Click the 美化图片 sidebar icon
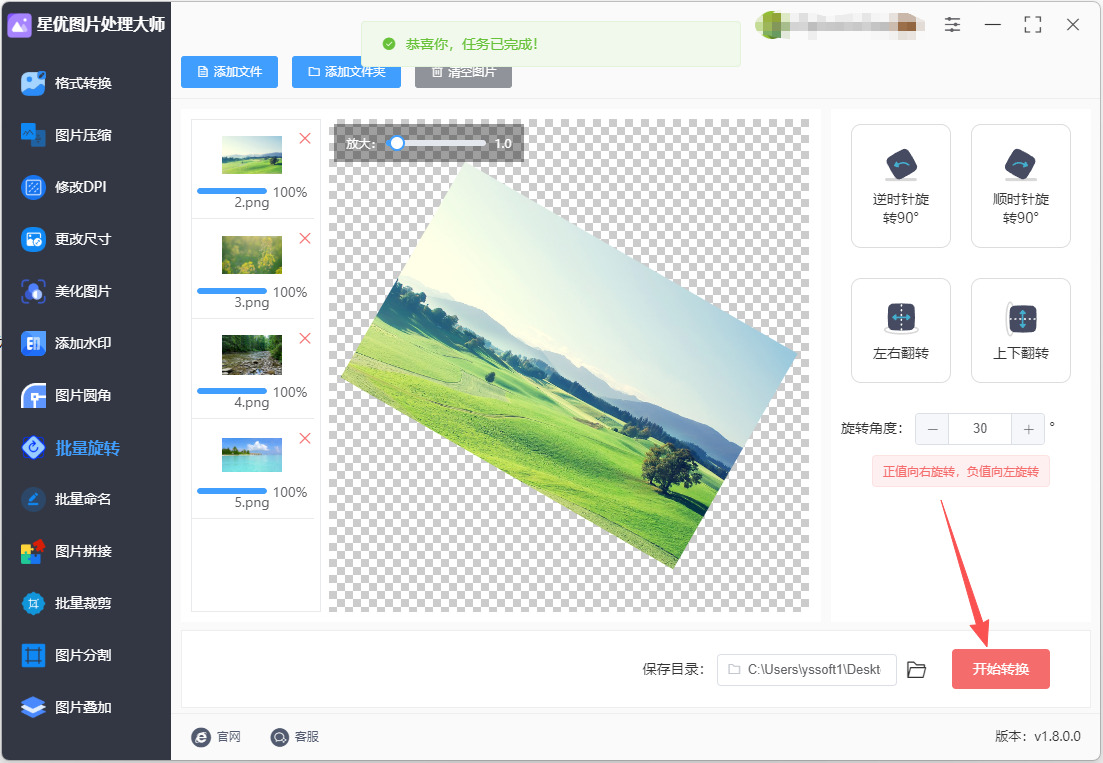This screenshot has width=1103, height=763. point(33,291)
